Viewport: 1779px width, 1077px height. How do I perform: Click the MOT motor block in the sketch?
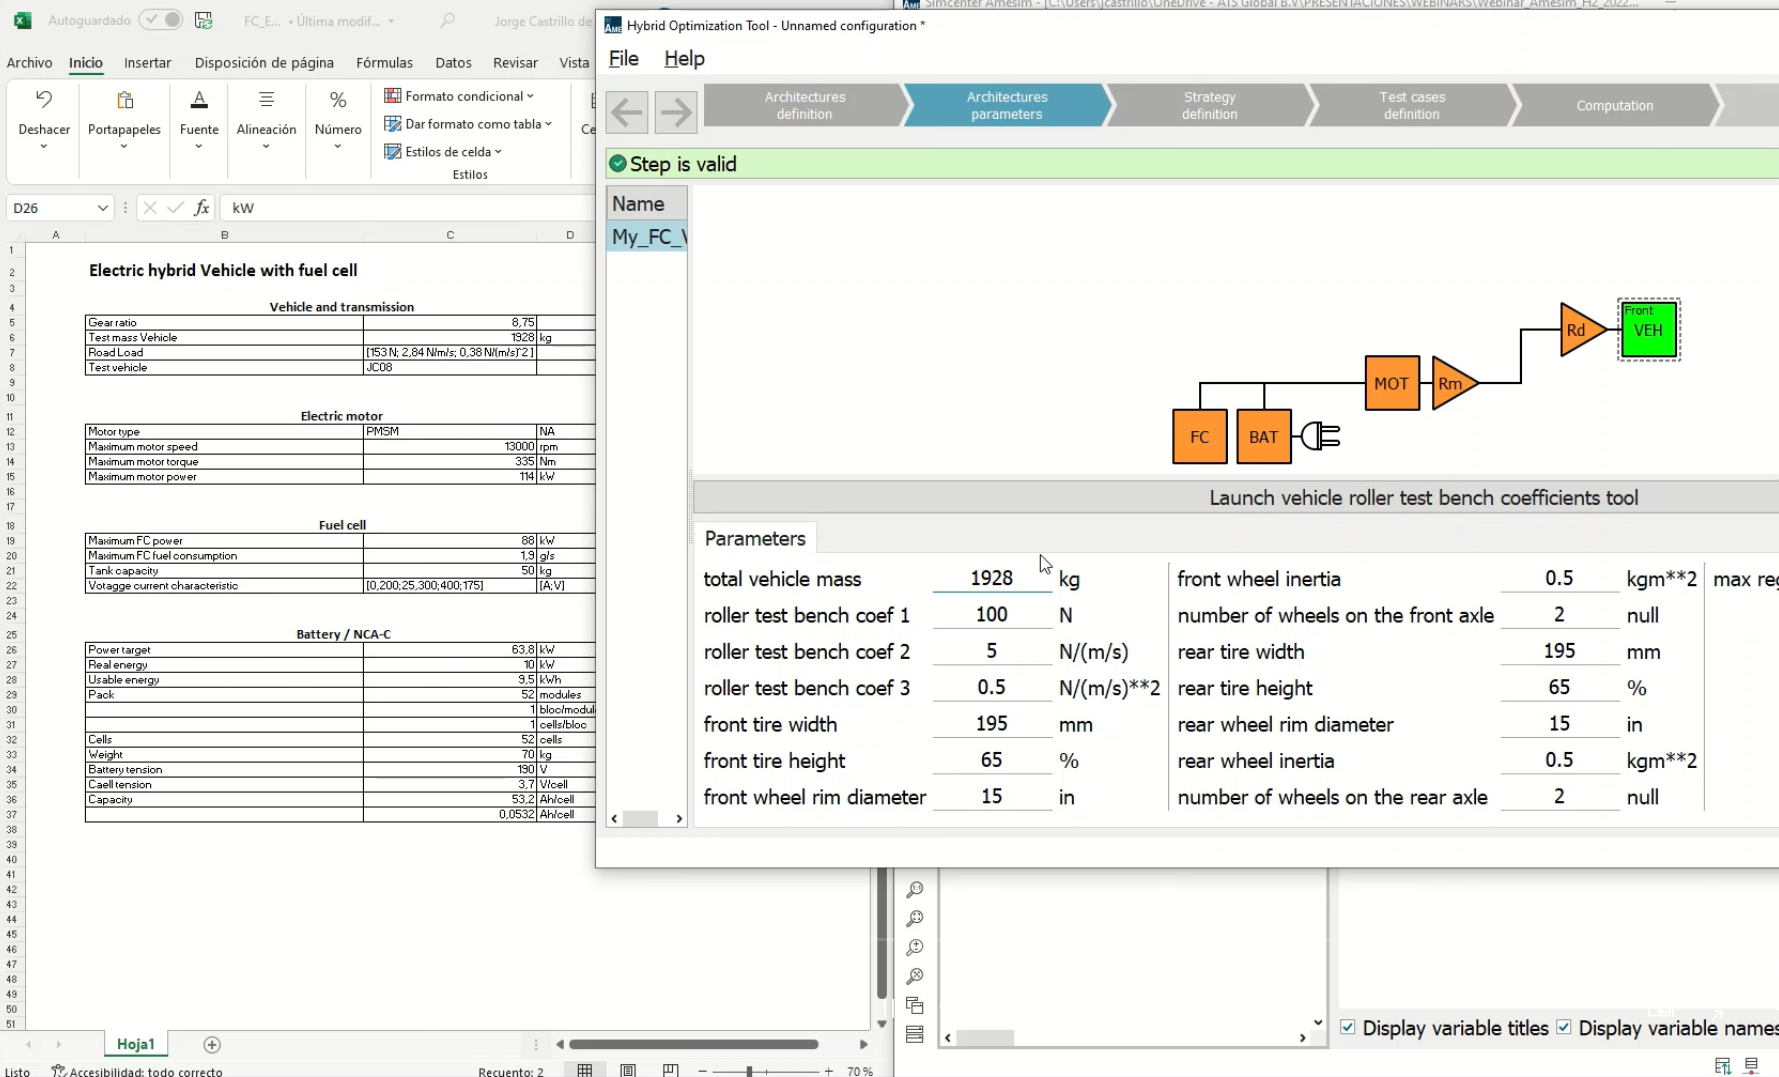pyautogui.click(x=1391, y=383)
